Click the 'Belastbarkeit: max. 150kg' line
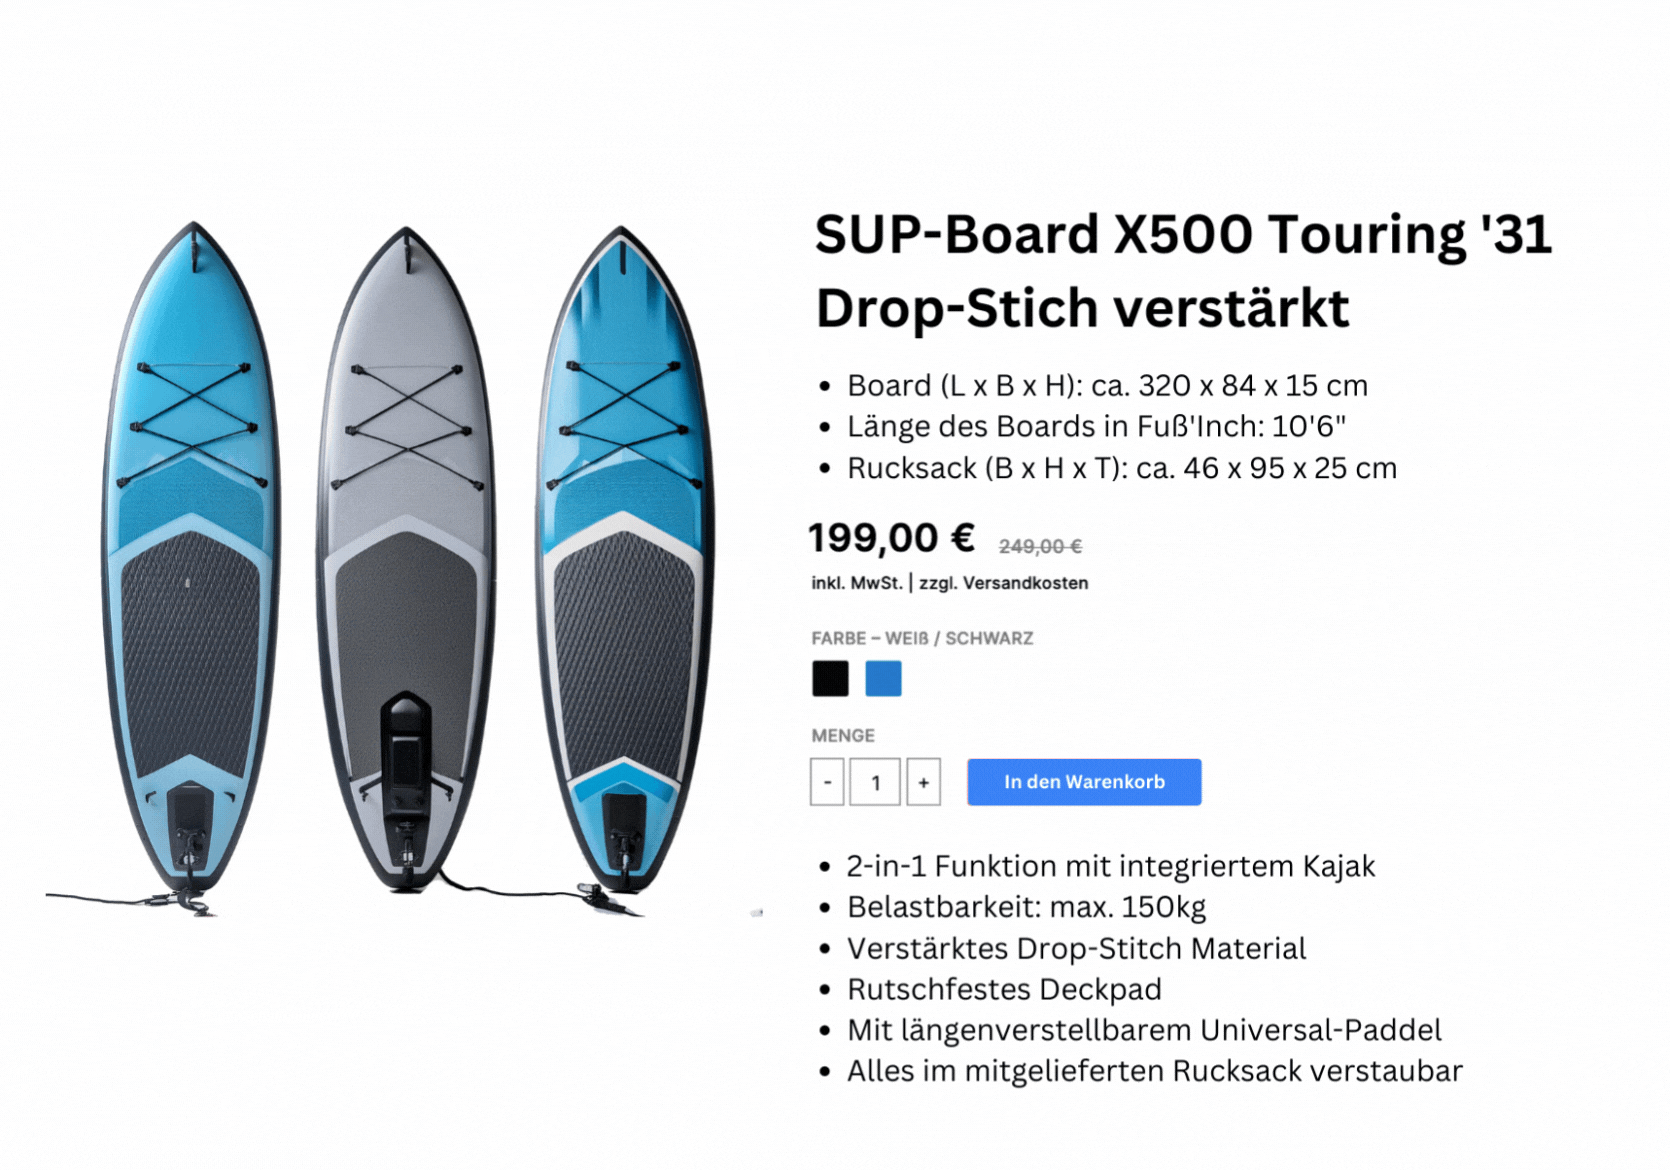Image resolution: width=1670 pixels, height=1170 pixels. pos(1026,907)
